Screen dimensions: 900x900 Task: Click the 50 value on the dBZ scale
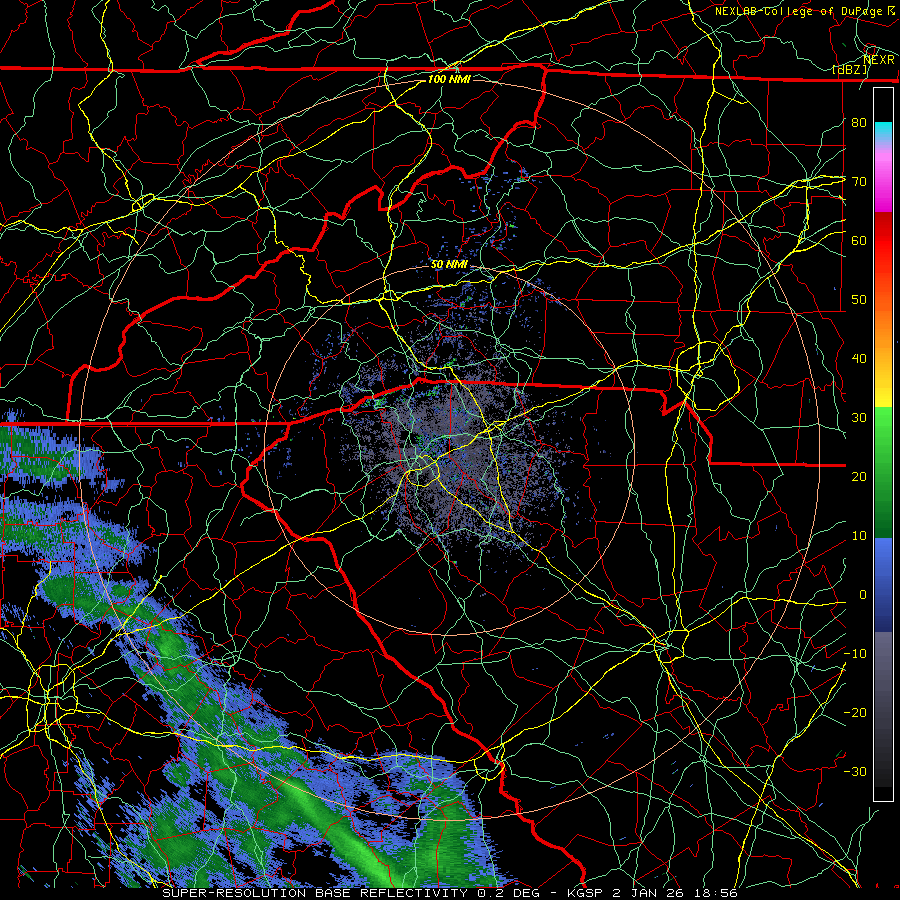859,300
